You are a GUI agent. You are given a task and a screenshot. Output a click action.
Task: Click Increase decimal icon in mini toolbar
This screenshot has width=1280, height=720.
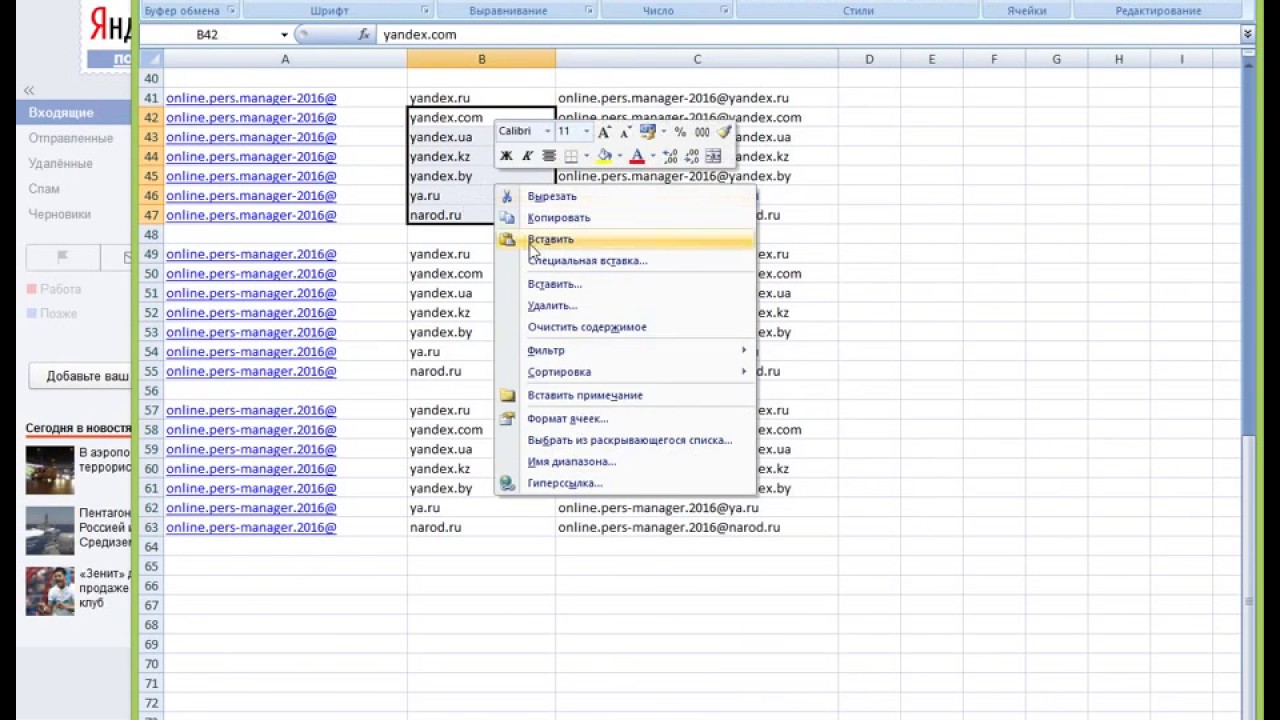click(x=670, y=156)
